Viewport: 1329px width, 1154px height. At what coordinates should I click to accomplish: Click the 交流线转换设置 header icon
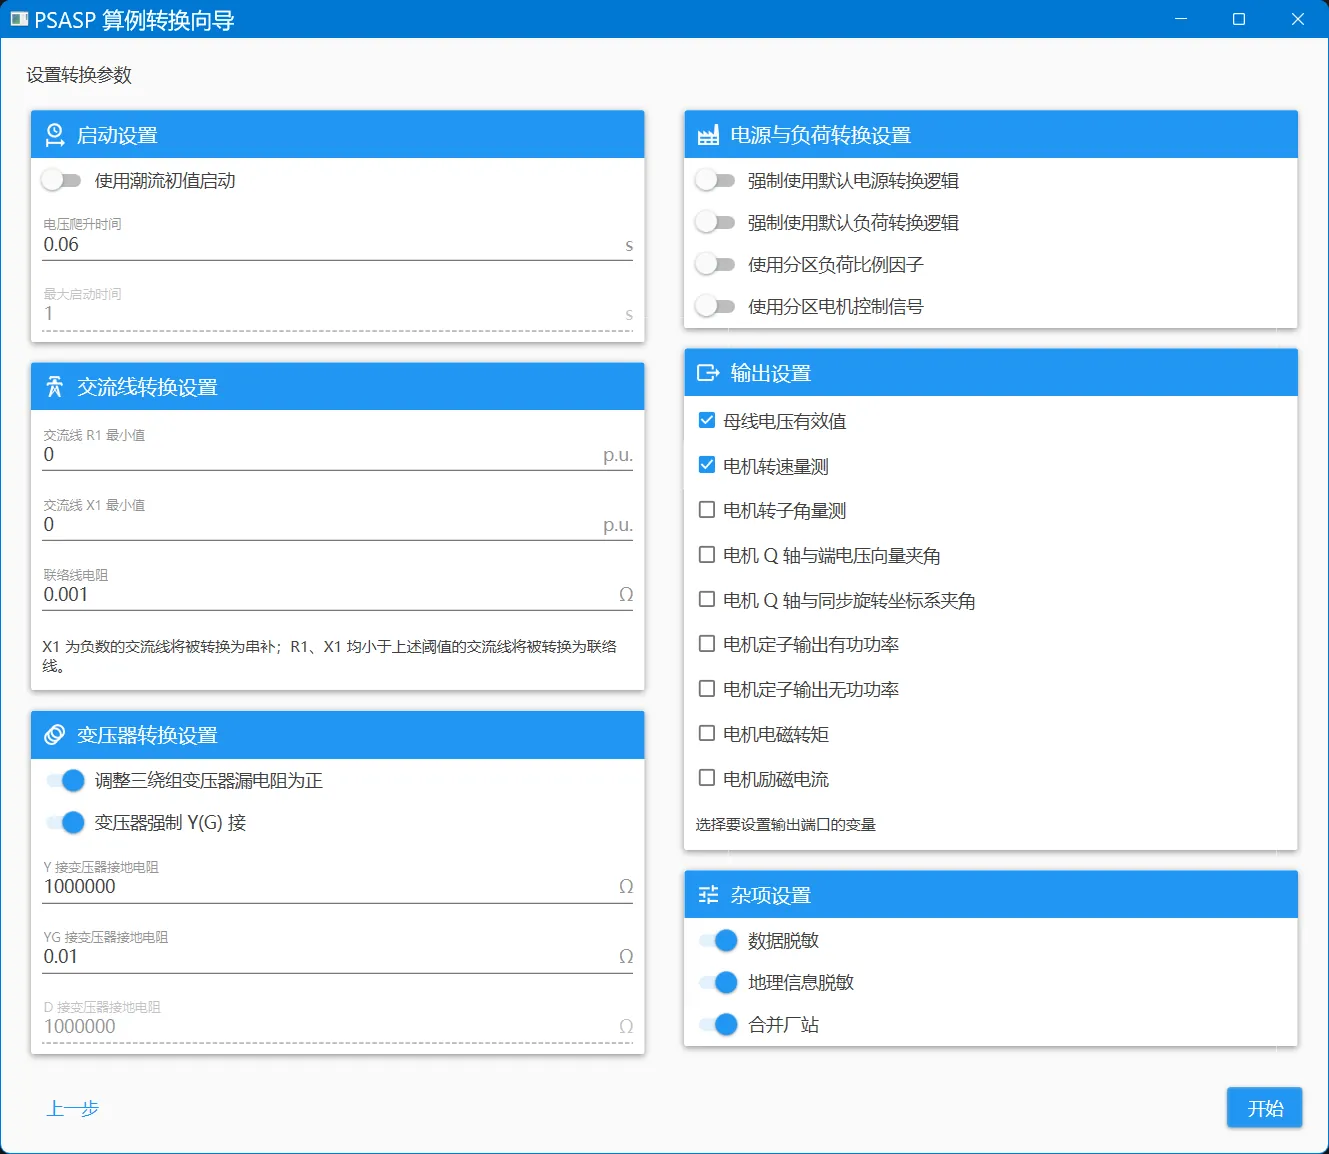click(x=55, y=387)
